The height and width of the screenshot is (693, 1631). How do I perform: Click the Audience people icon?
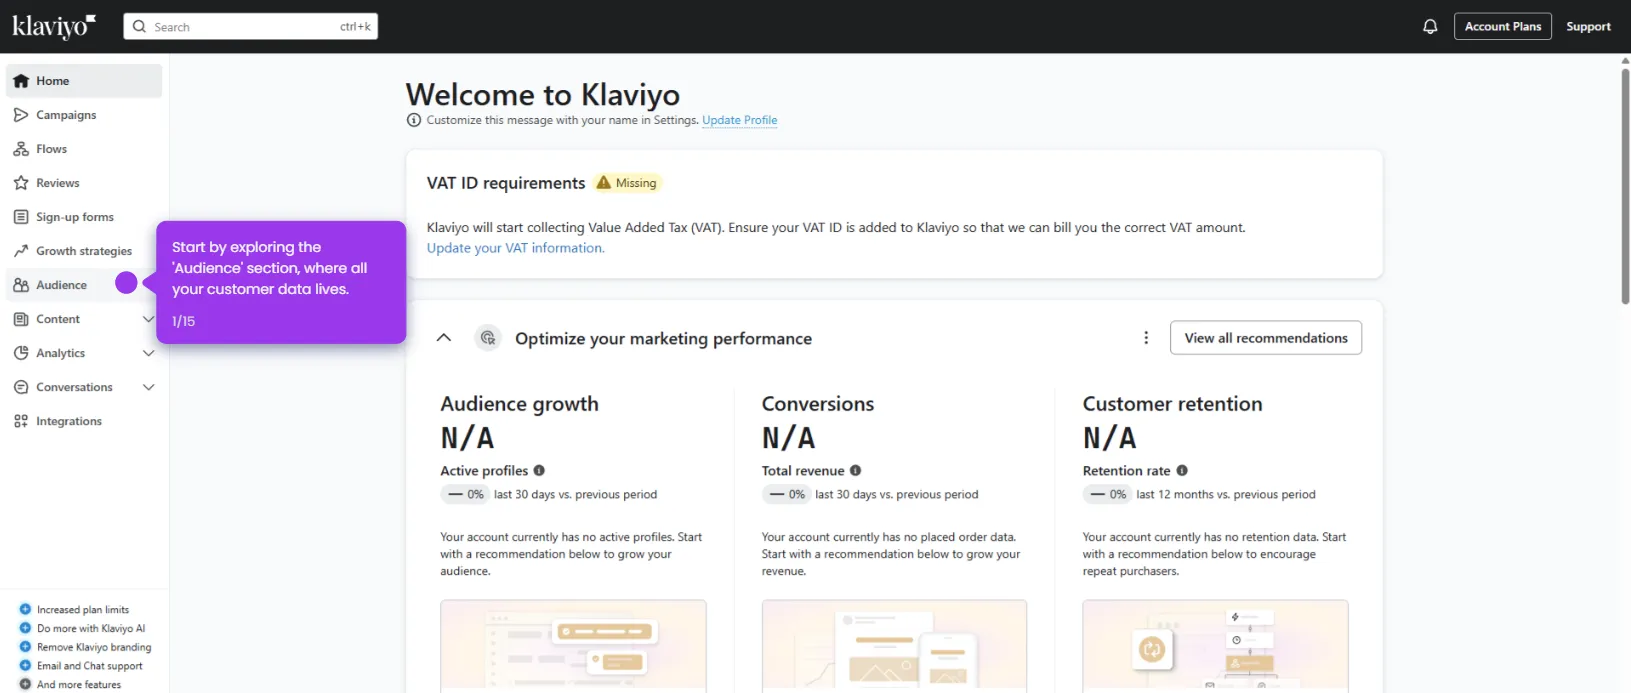coord(21,285)
